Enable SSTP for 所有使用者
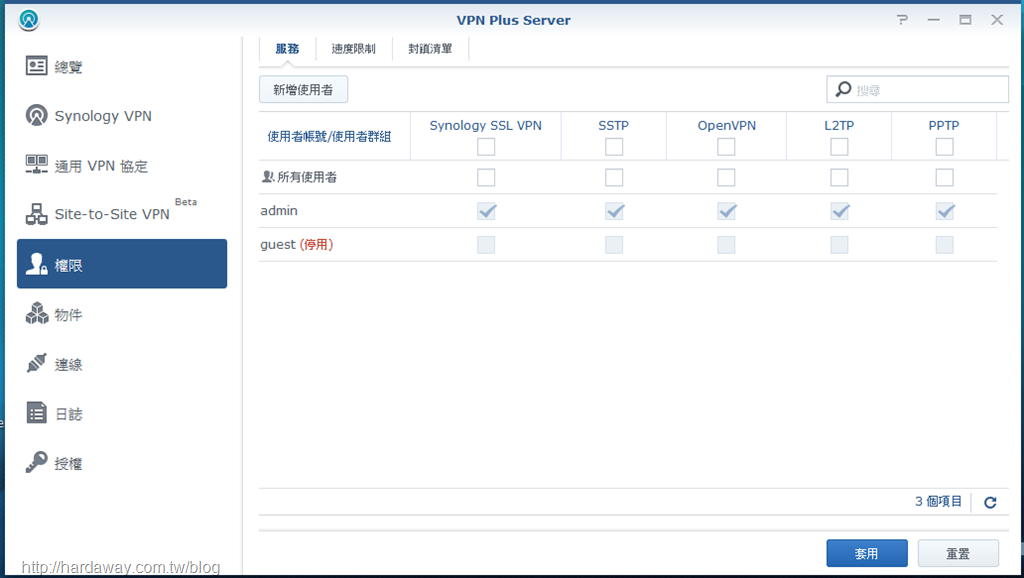This screenshot has height=578, width=1024. click(614, 177)
